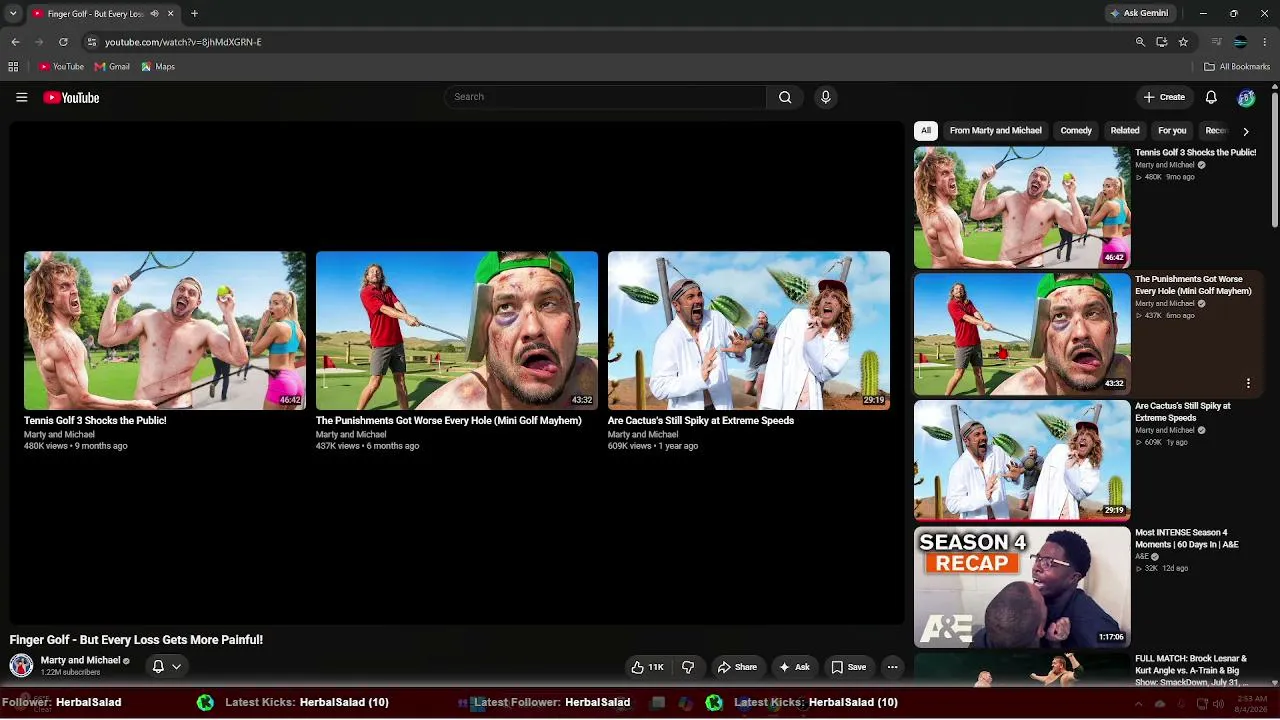Open the Marty and Michael channel avatar

pos(21,665)
